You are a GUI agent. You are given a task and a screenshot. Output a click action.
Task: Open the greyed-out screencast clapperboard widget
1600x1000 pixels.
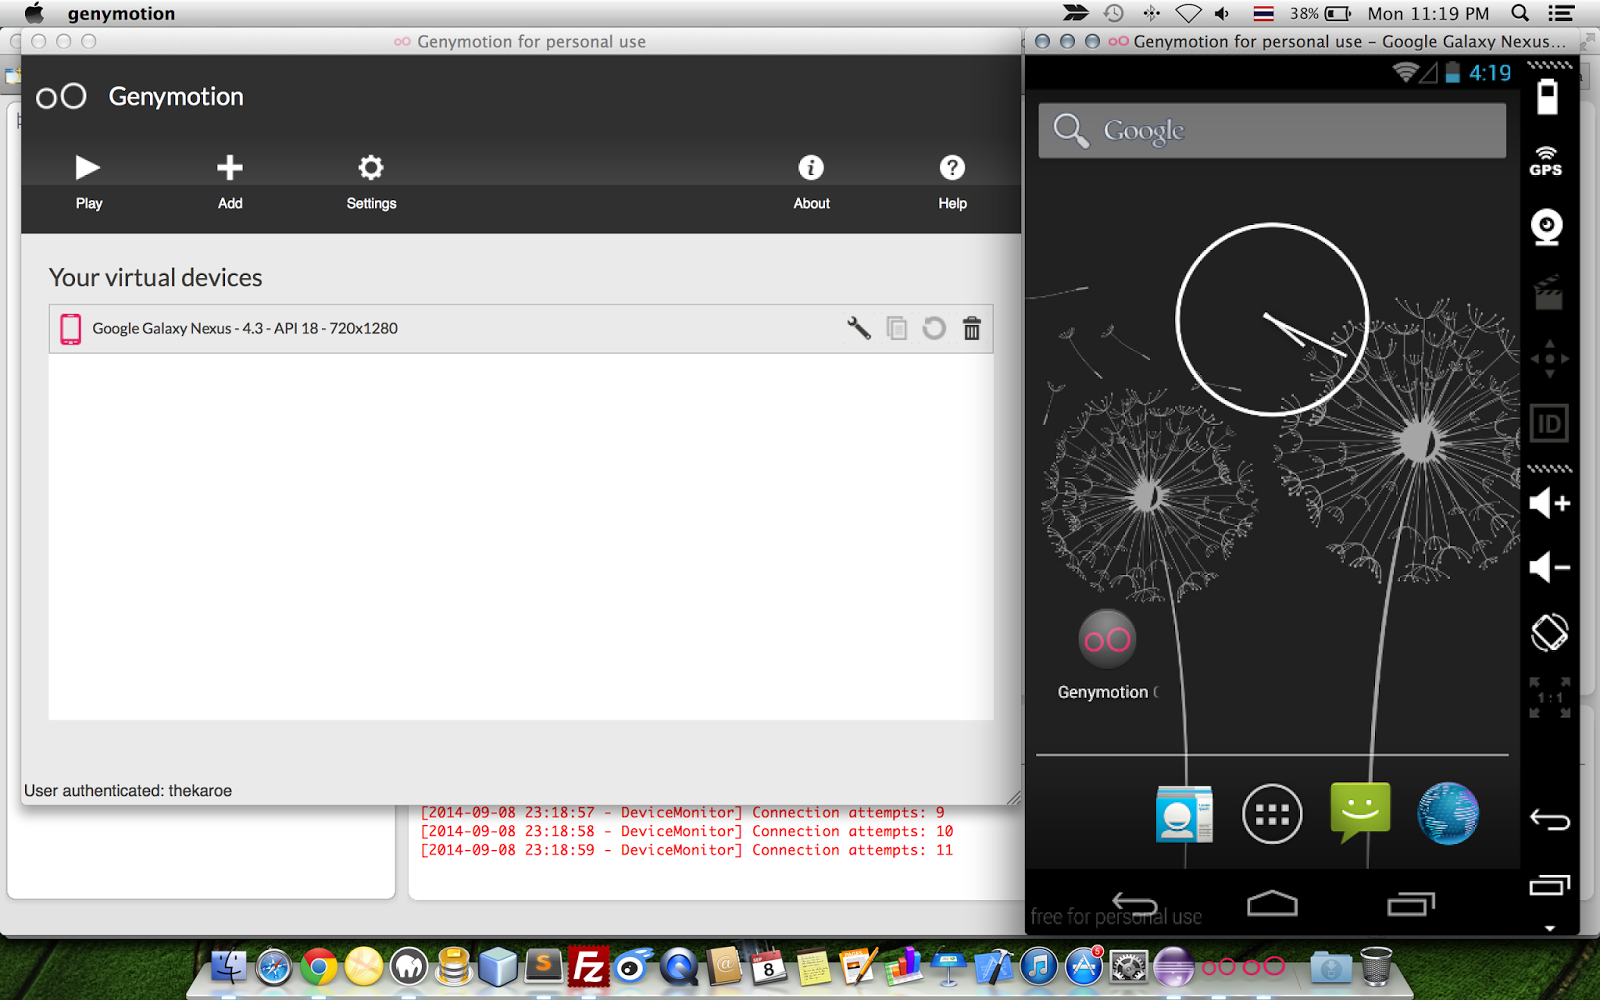1548,293
